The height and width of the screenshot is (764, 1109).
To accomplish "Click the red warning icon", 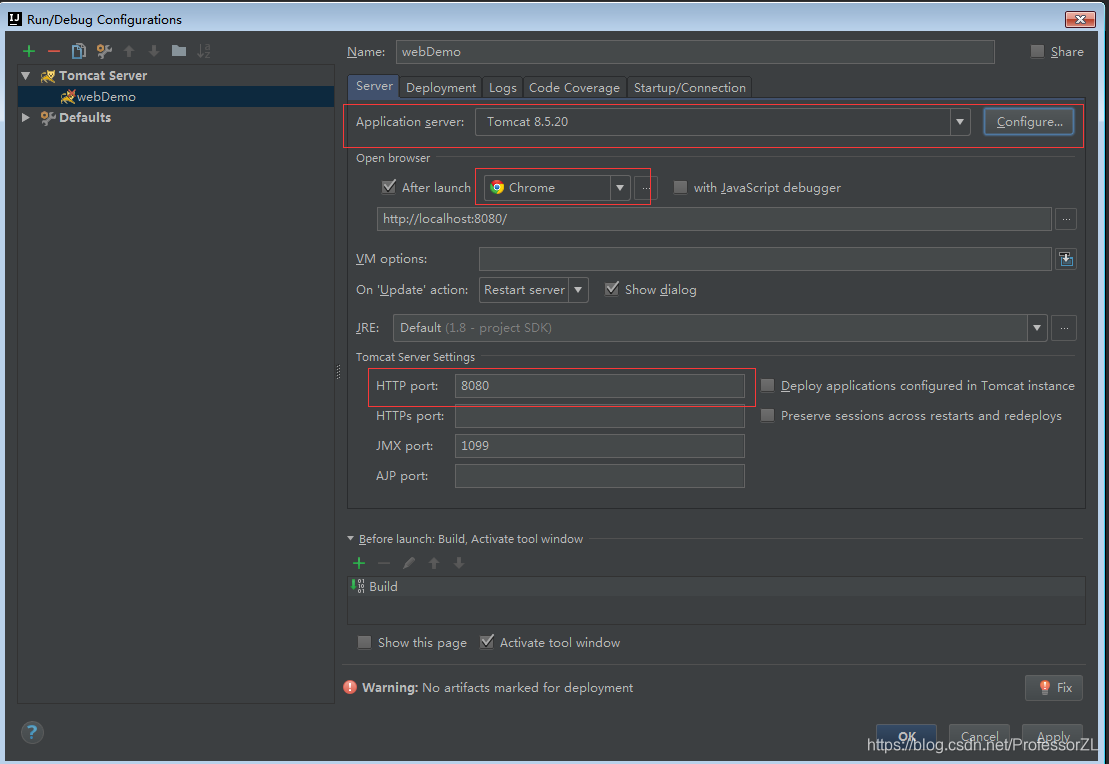I will [x=350, y=688].
